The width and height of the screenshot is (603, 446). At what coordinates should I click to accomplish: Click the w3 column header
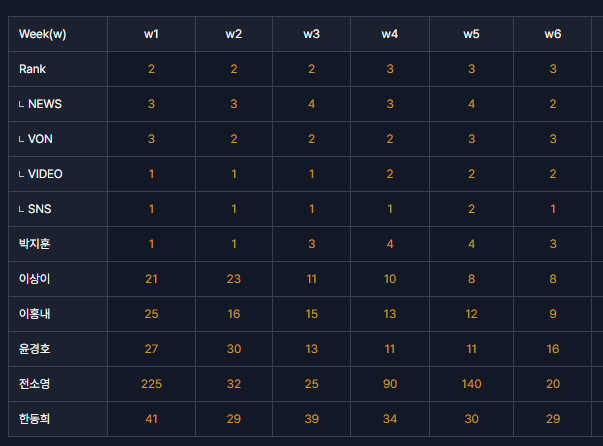(311, 34)
